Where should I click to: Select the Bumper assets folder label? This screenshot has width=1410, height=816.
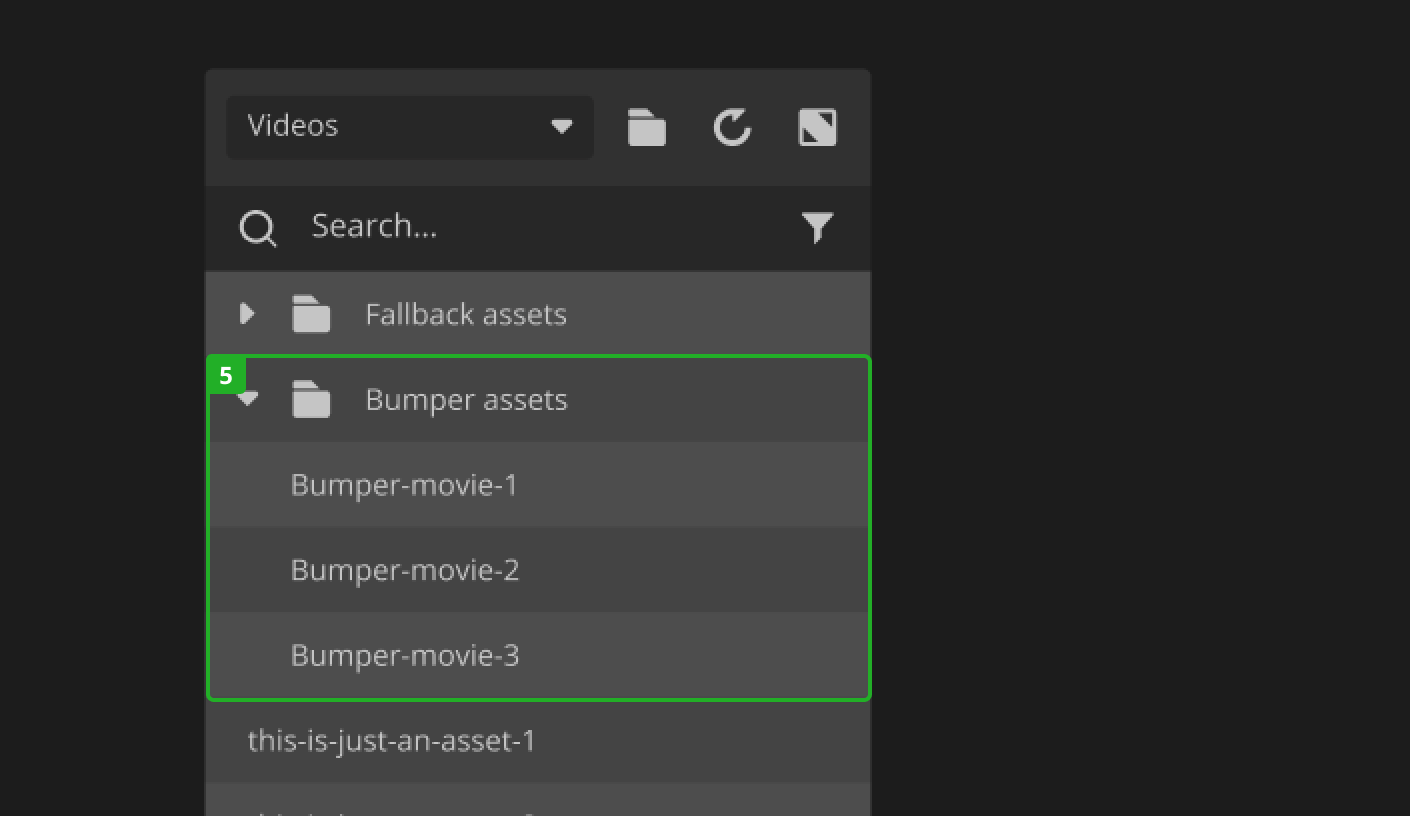466,400
